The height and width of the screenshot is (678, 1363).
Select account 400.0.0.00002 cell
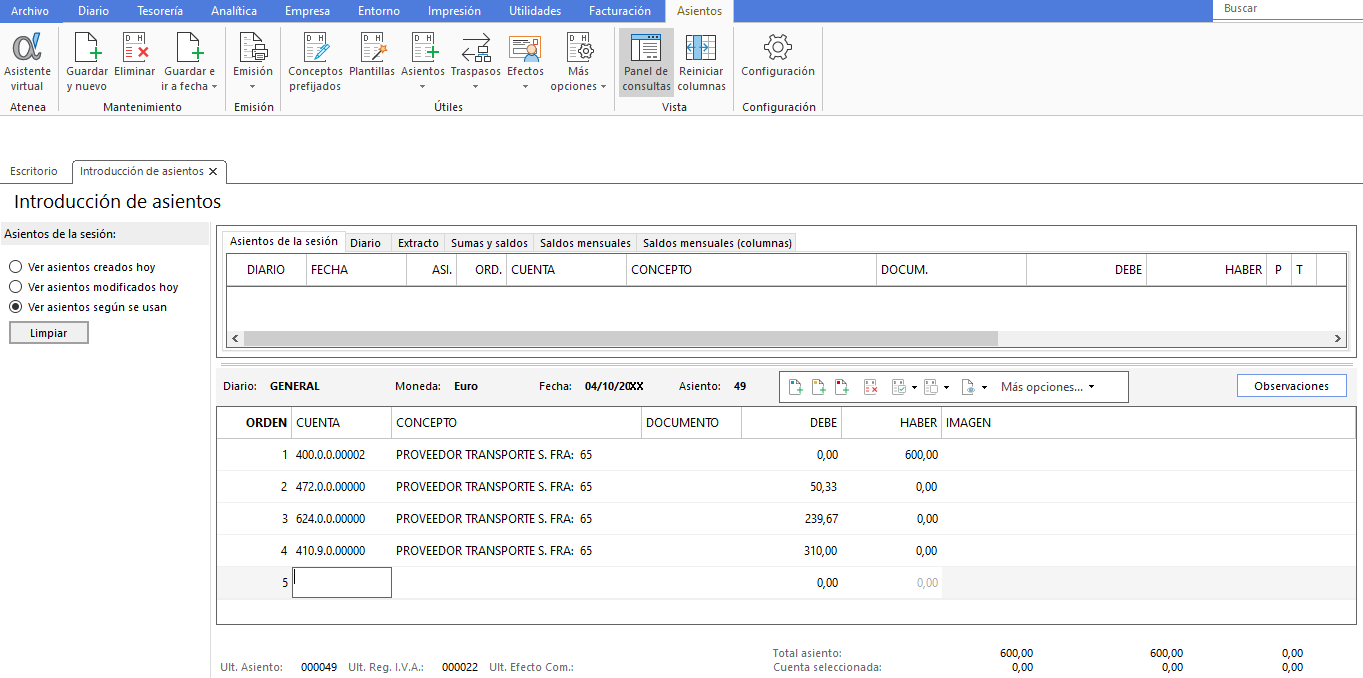341,455
